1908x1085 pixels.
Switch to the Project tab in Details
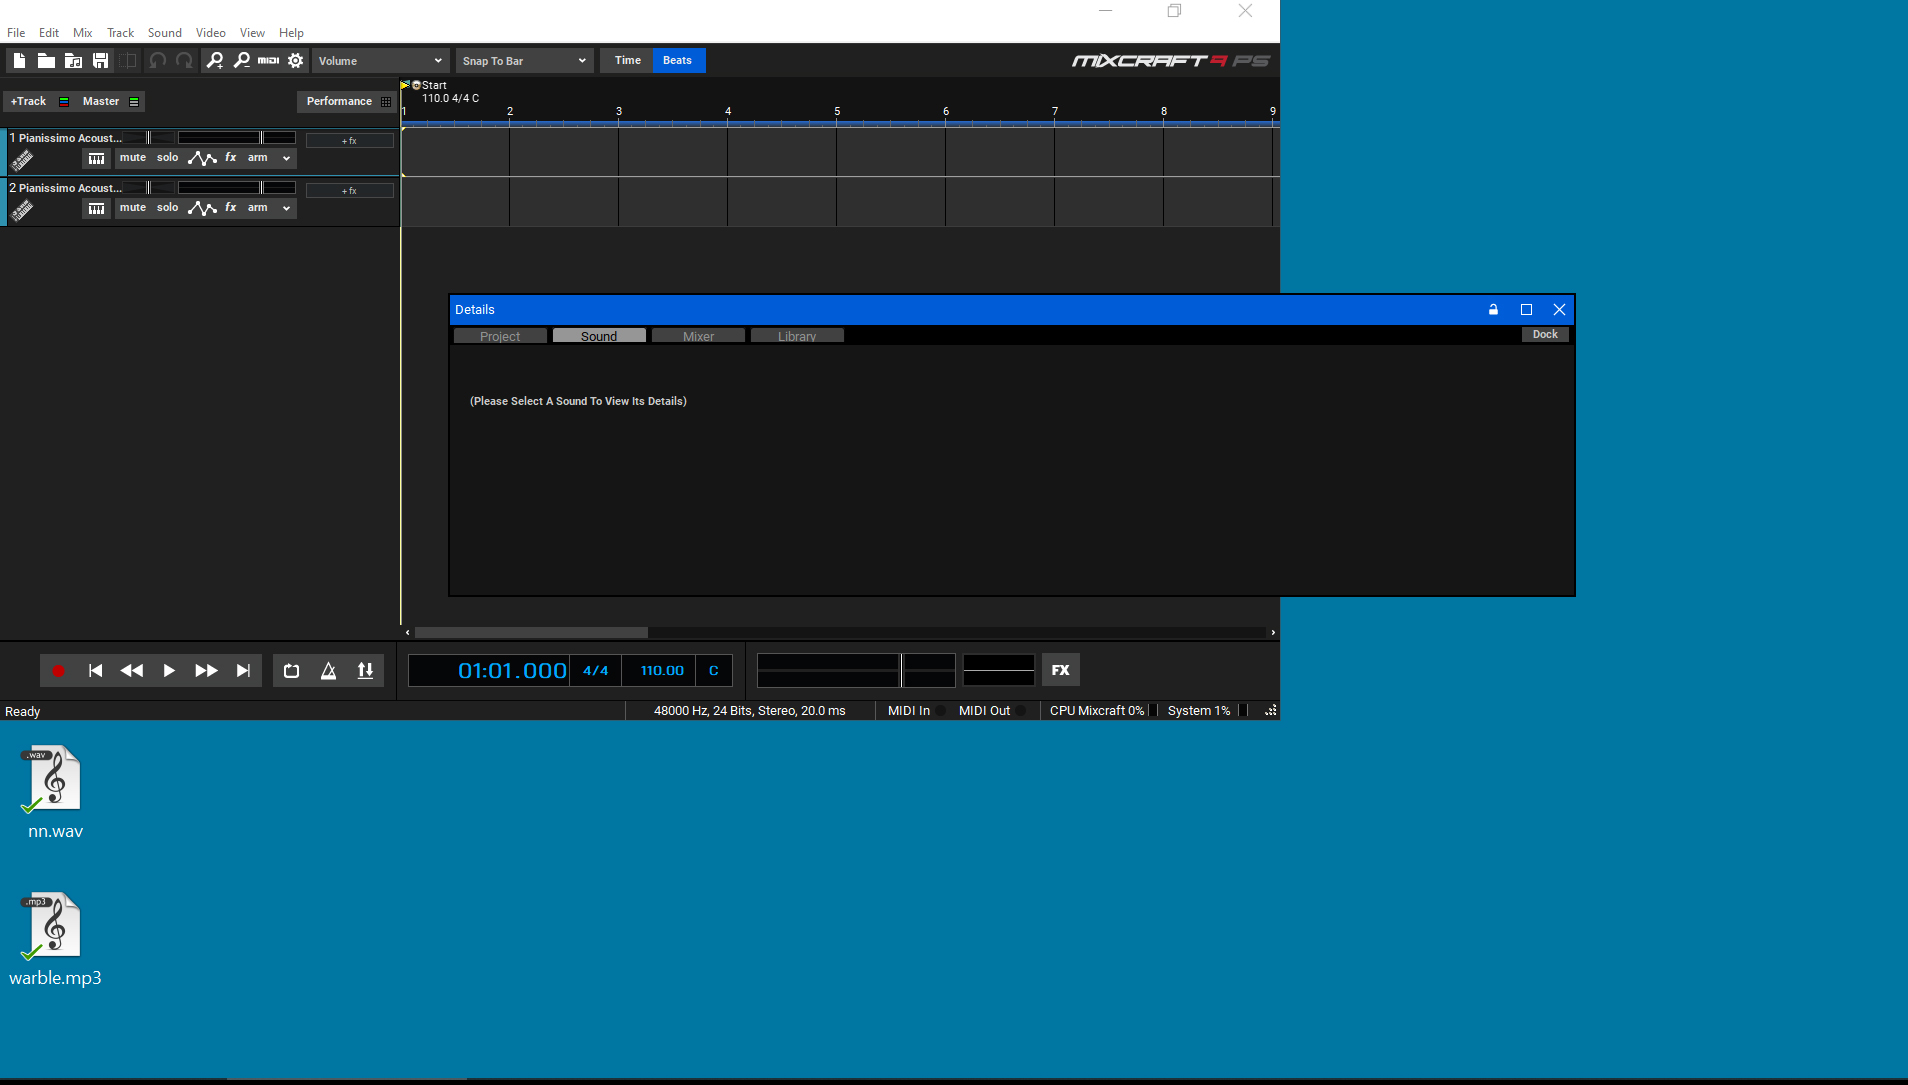500,336
